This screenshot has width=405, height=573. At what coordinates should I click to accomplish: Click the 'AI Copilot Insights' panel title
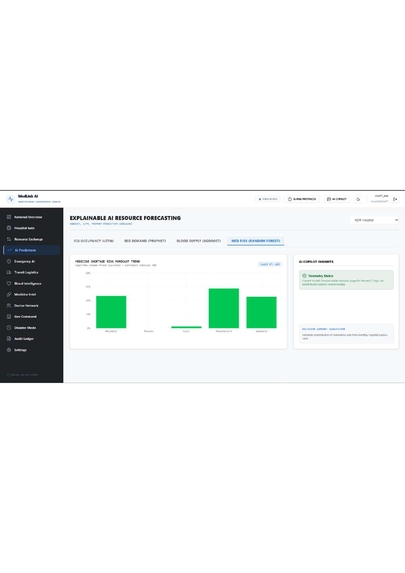coord(316,262)
